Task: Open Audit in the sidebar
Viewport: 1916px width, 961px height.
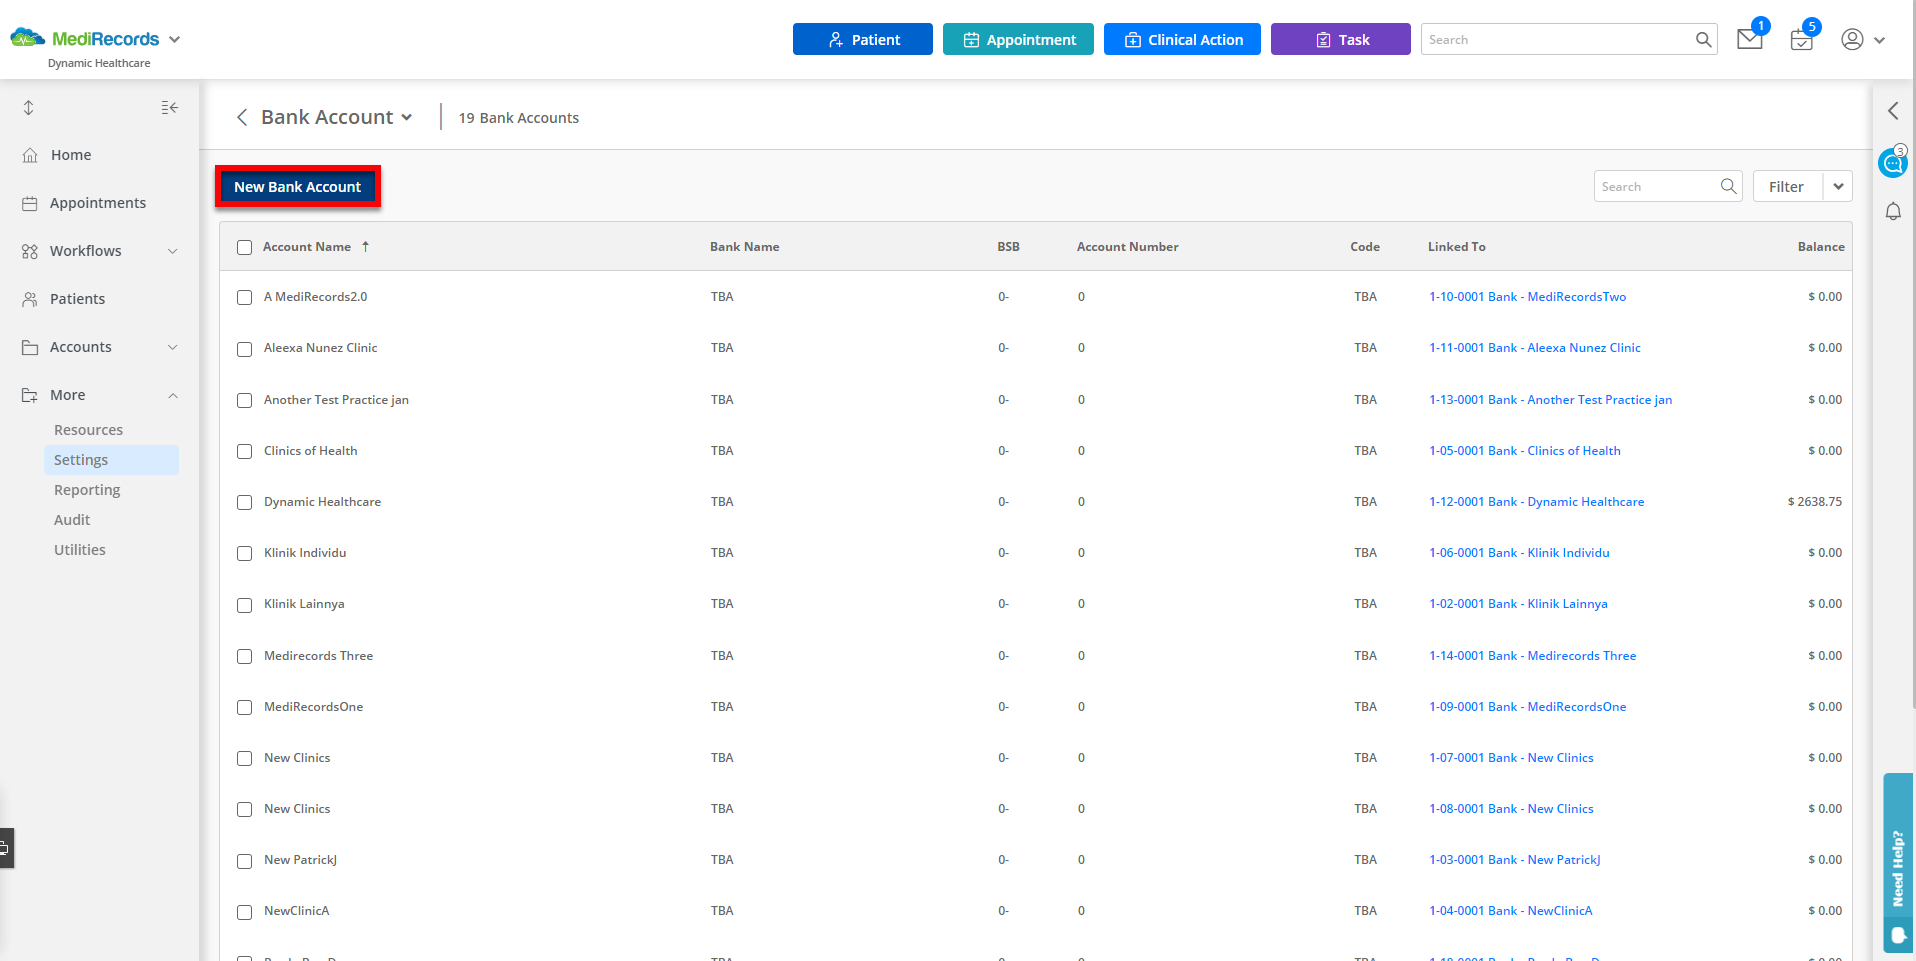Action: [72, 520]
